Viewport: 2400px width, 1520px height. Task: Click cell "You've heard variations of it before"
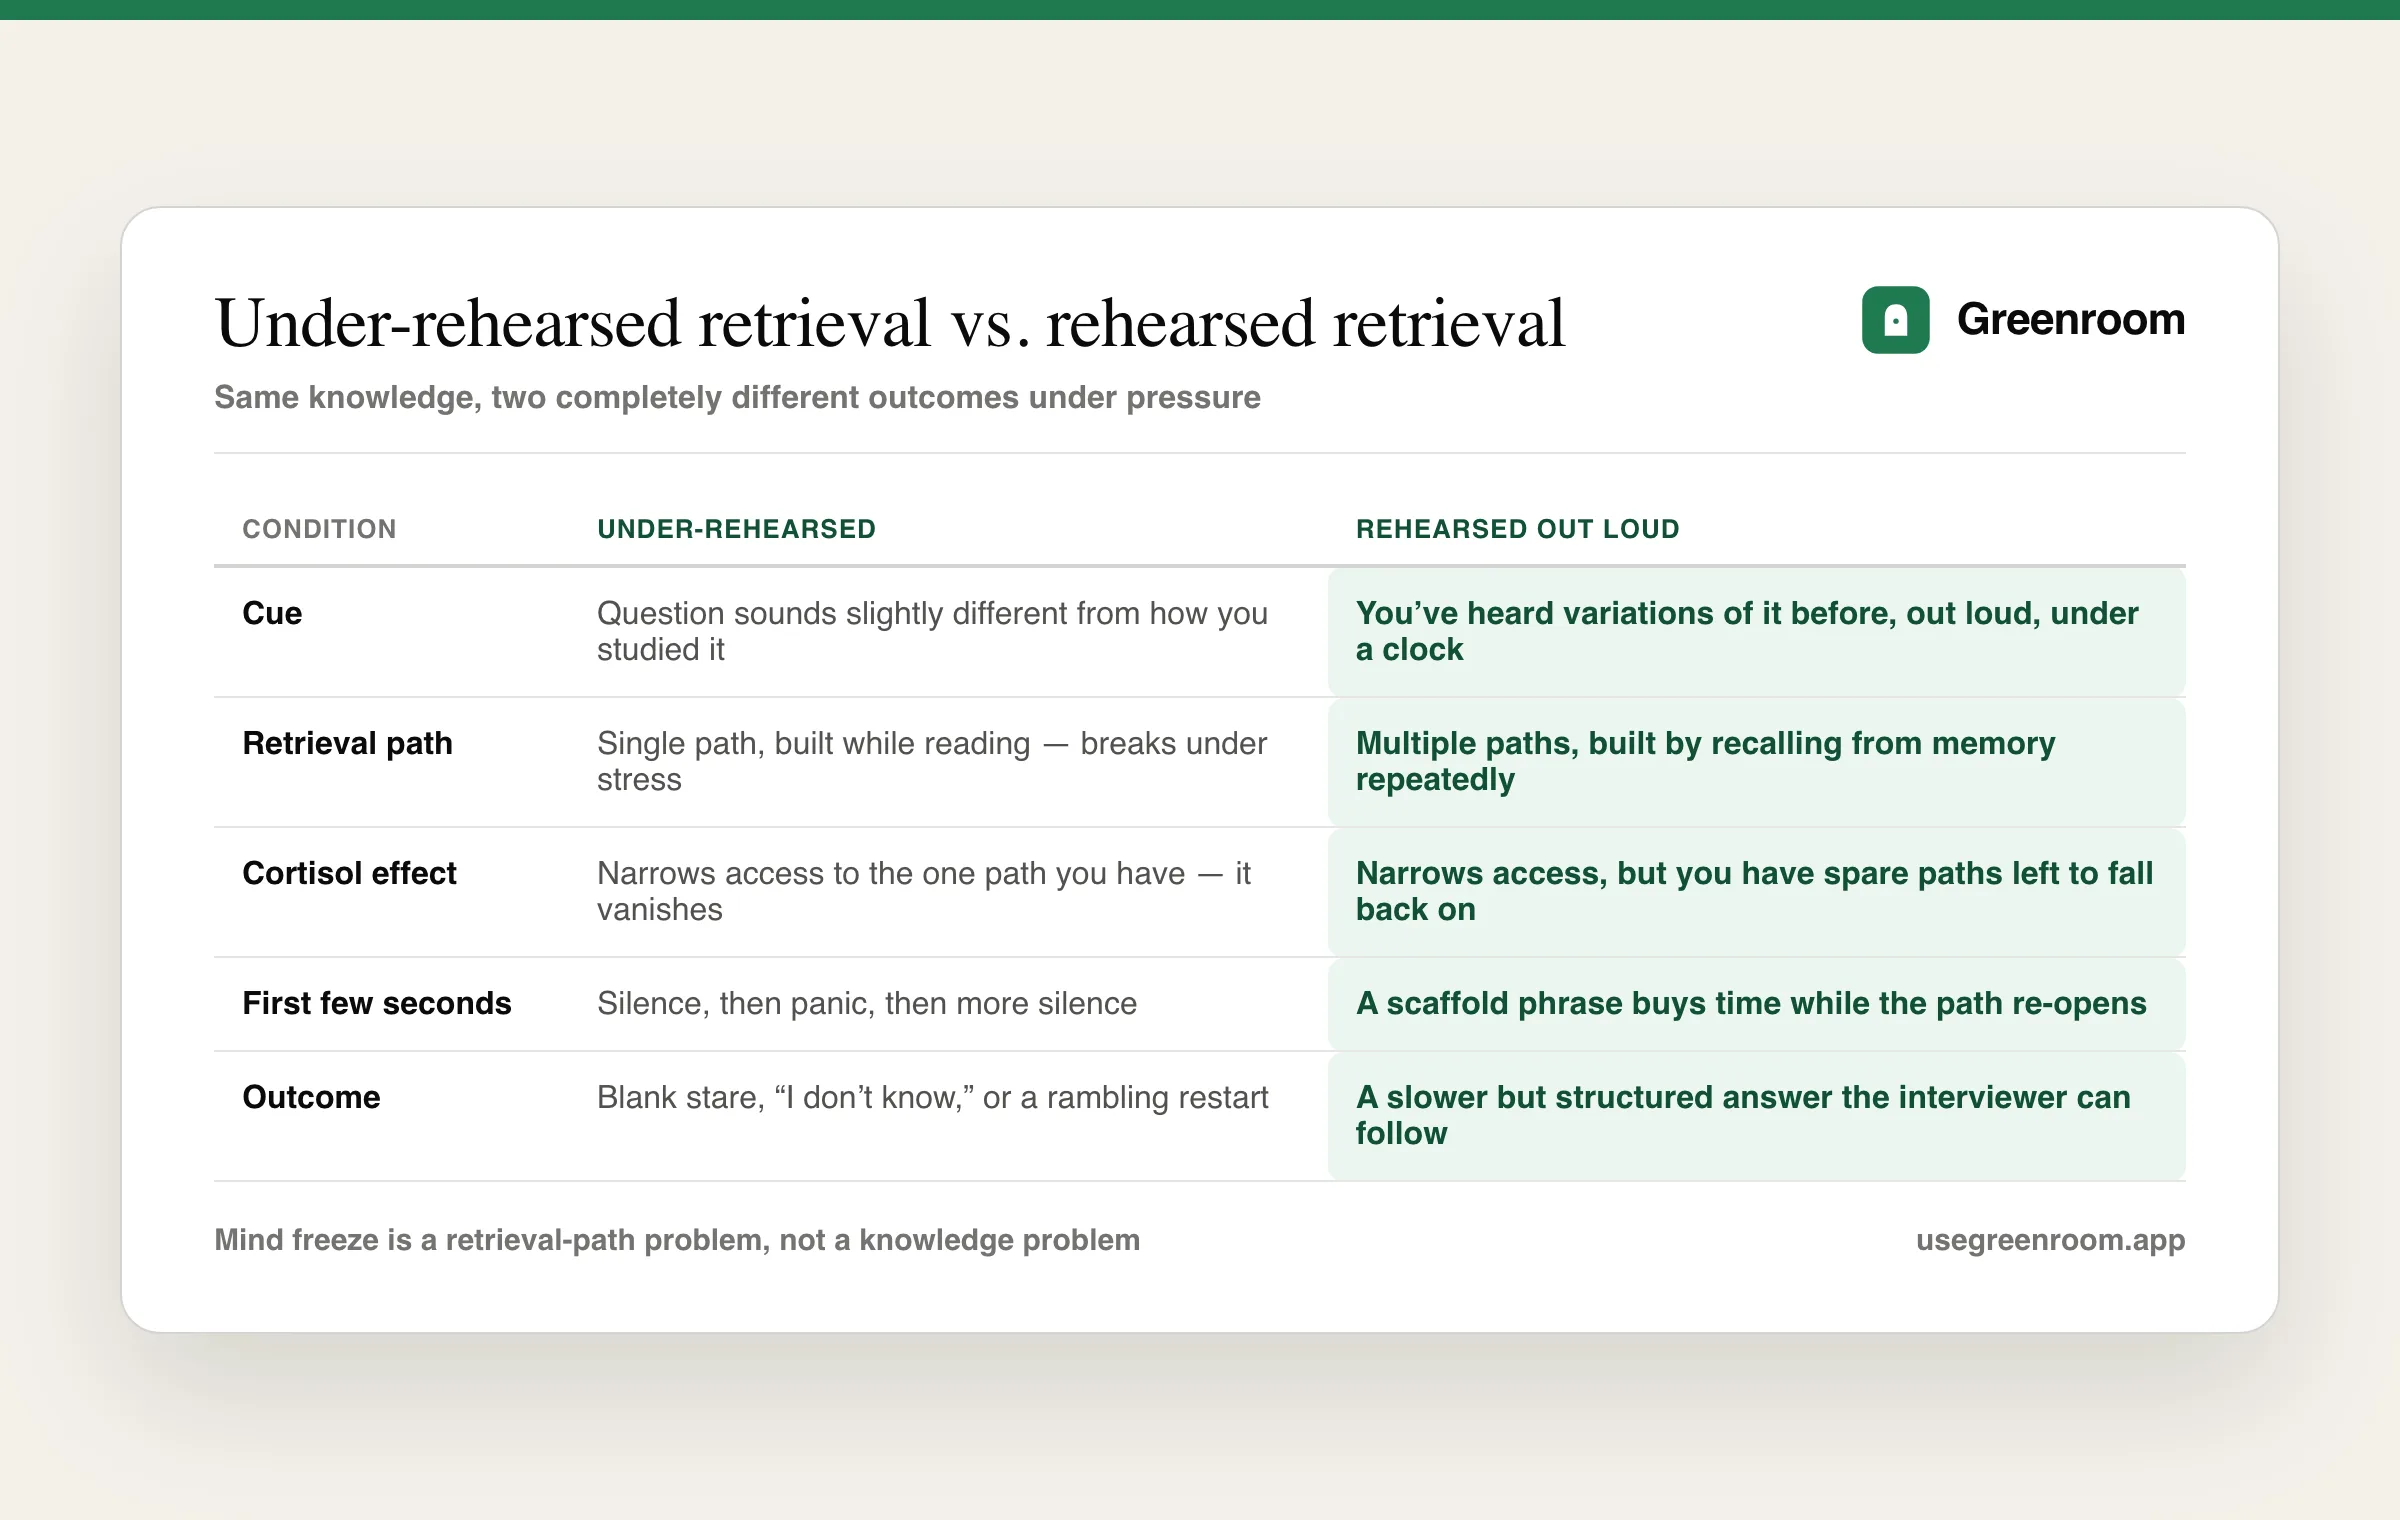1756,632
